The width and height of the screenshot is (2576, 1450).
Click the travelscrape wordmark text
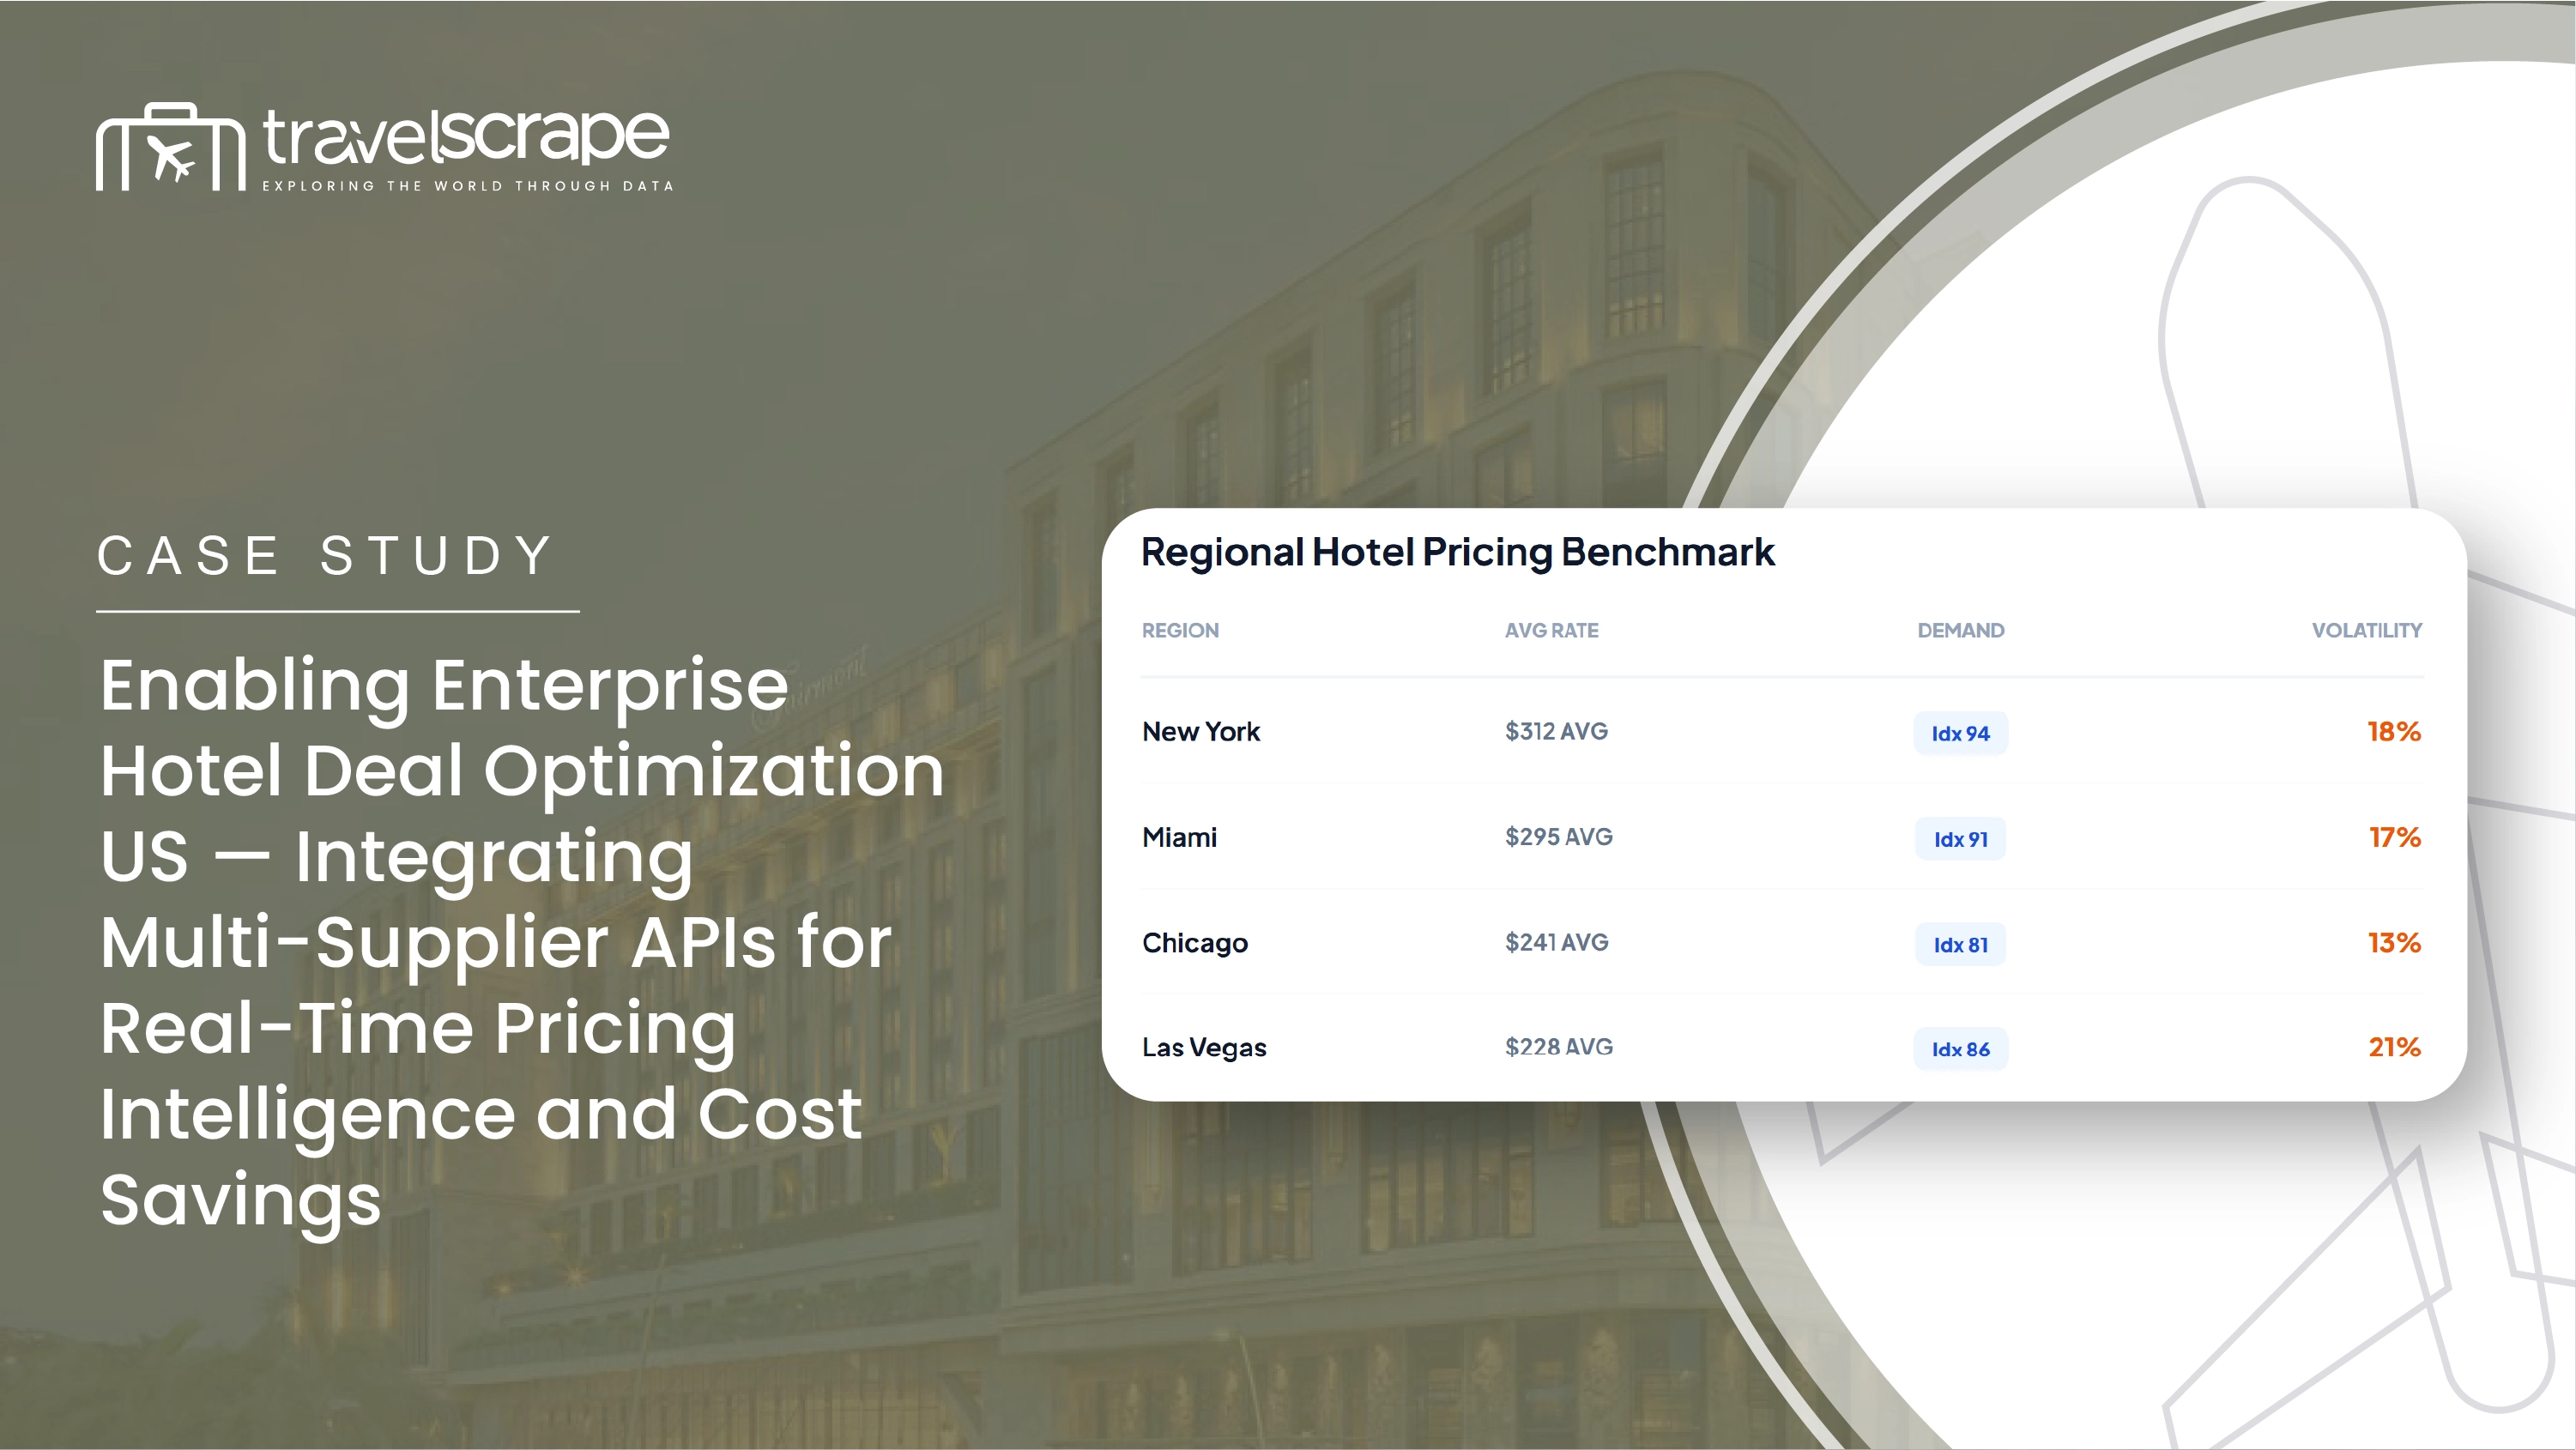466,136
